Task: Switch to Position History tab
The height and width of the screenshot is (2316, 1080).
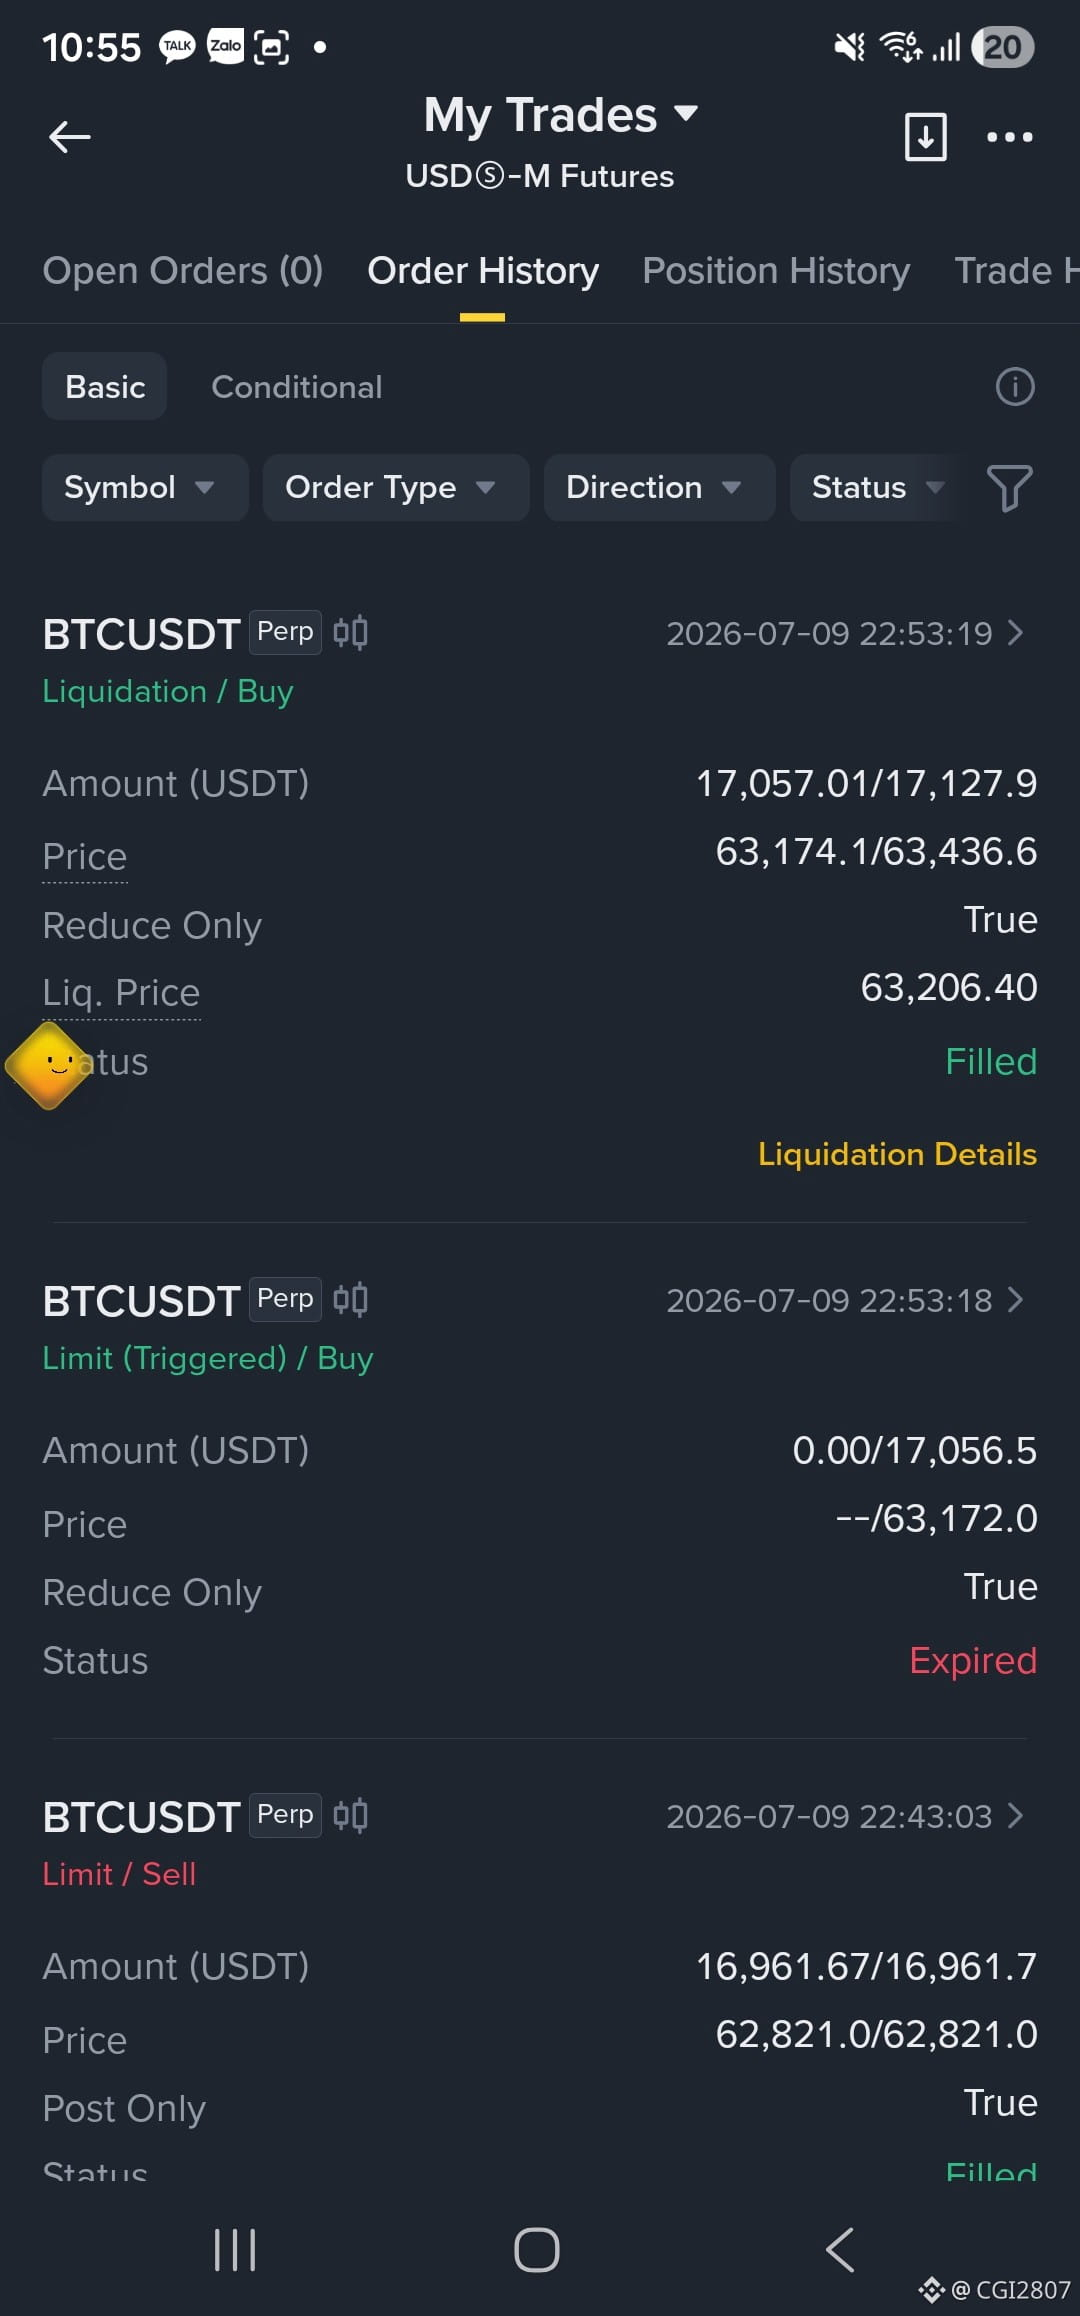Action: point(776,270)
